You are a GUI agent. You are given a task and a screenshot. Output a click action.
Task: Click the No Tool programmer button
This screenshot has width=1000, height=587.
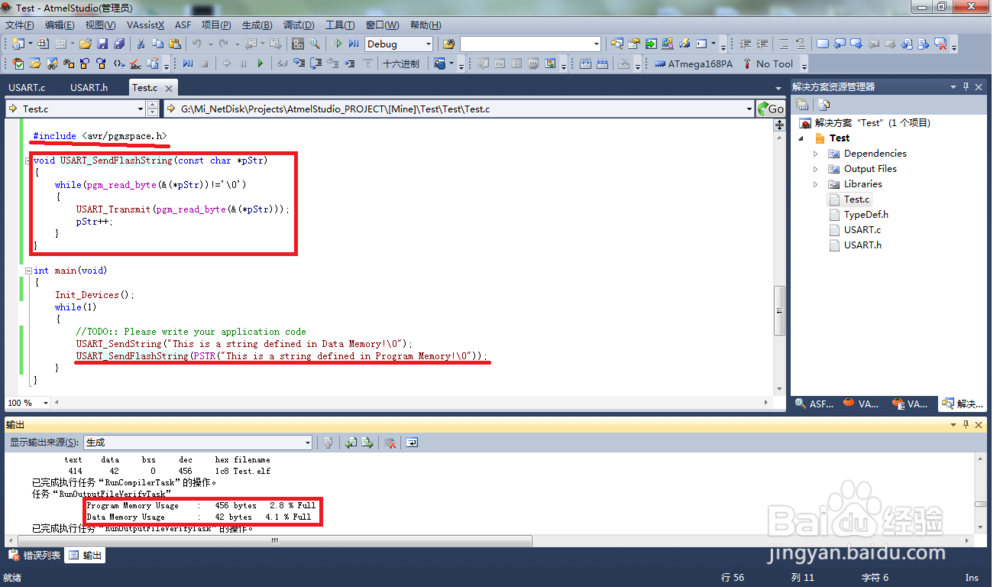(768, 64)
